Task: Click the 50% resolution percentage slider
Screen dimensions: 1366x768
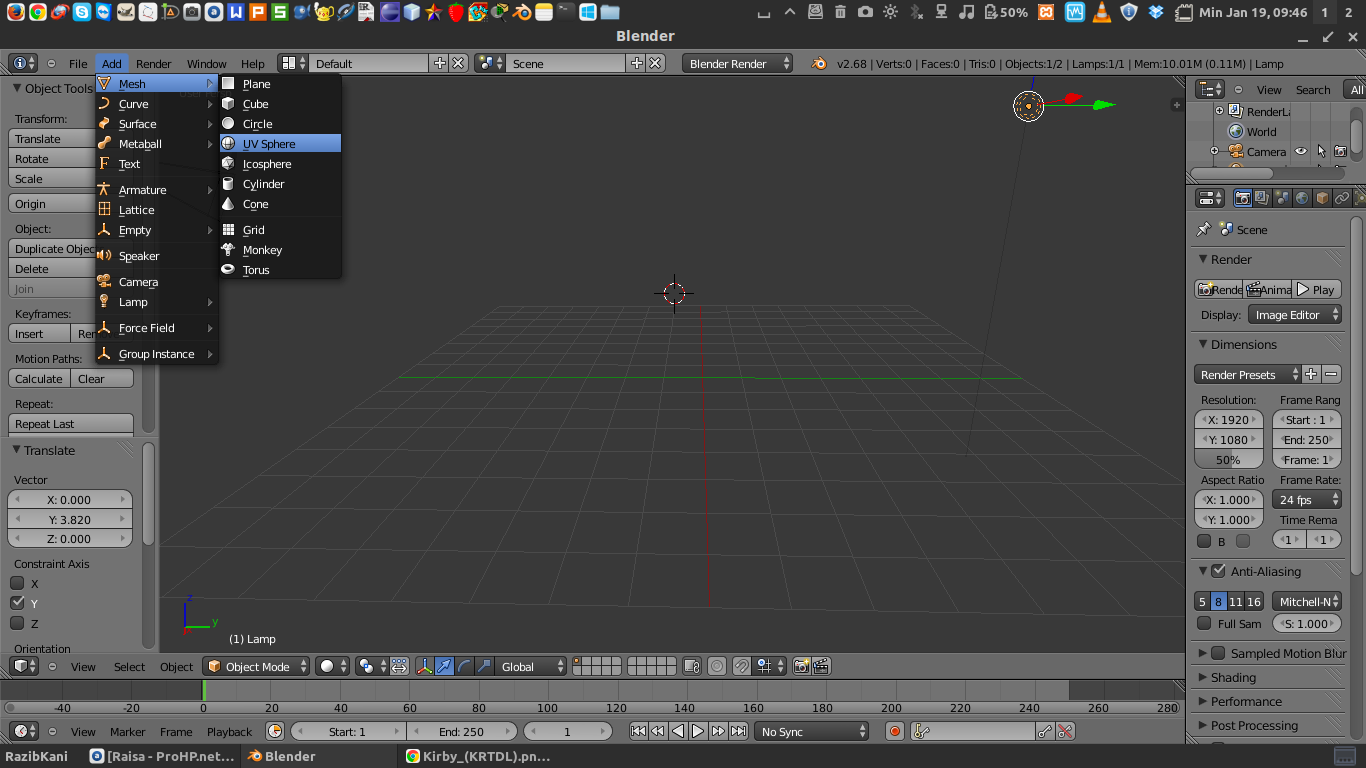Action: tap(1228, 459)
